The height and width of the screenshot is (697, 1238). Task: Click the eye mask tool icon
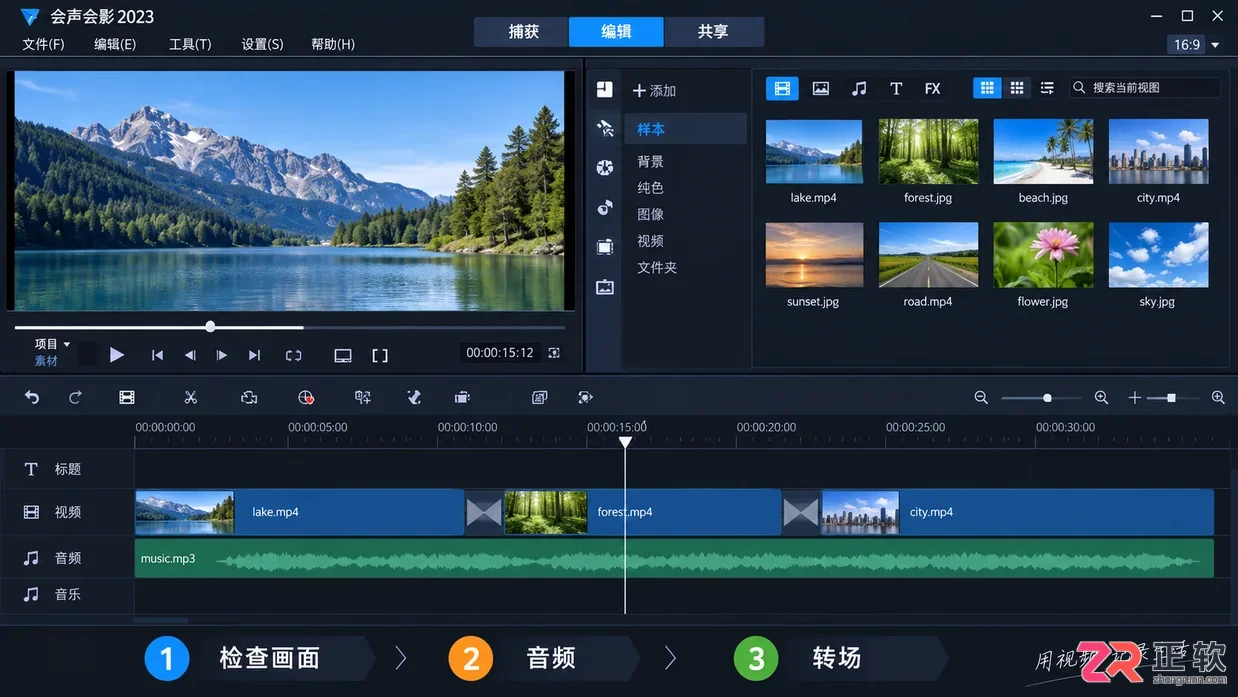(x=585, y=397)
